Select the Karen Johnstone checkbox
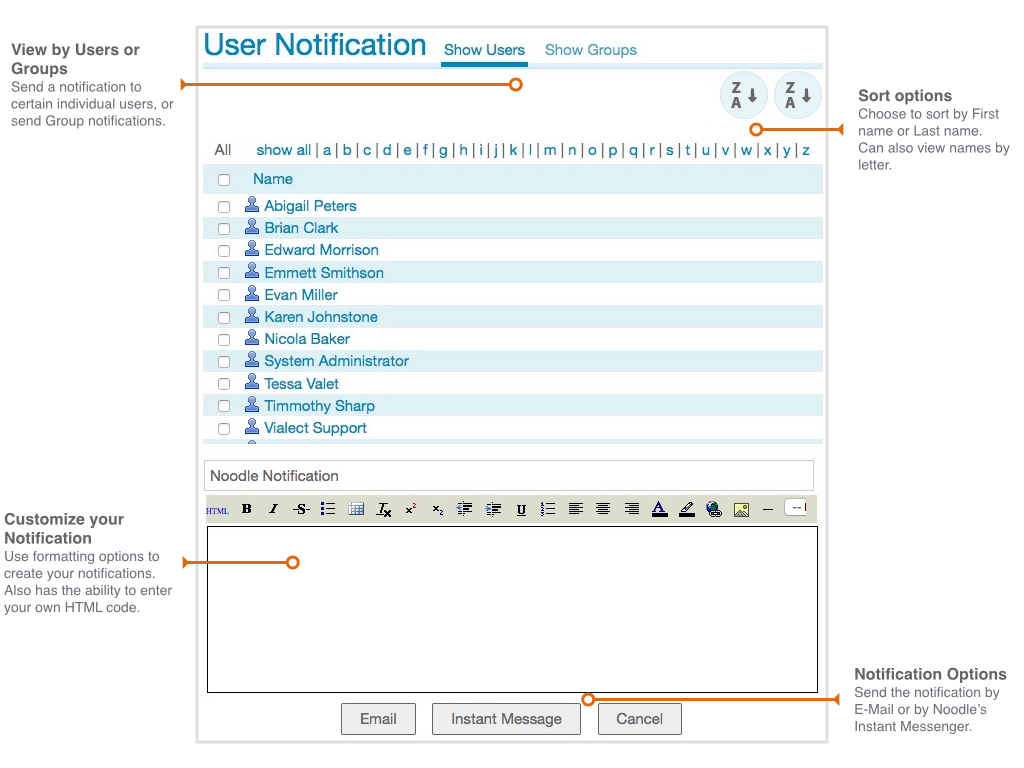This screenshot has height=768, width=1024. tap(224, 317)
